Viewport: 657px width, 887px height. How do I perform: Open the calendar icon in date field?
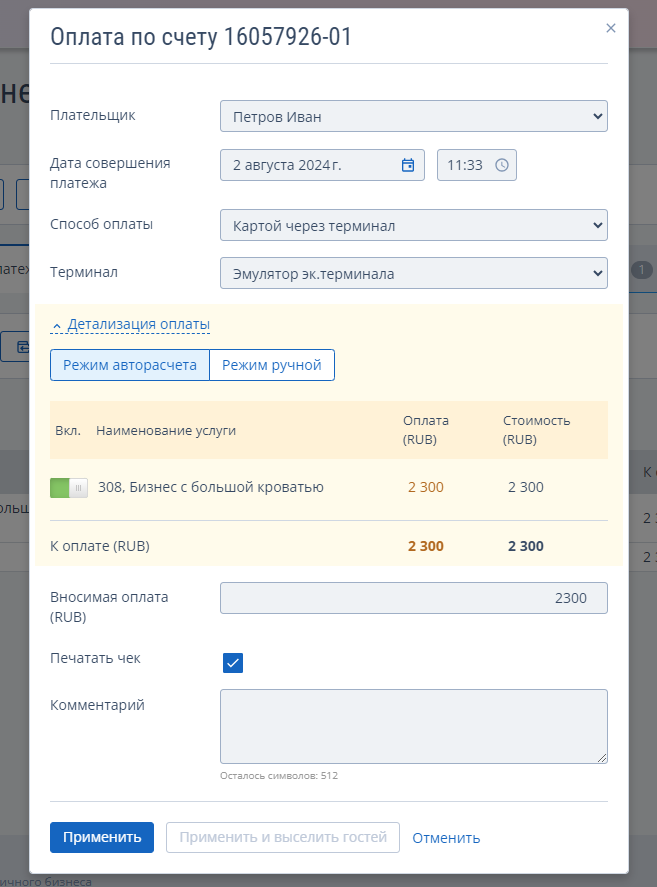click(407, 165)
